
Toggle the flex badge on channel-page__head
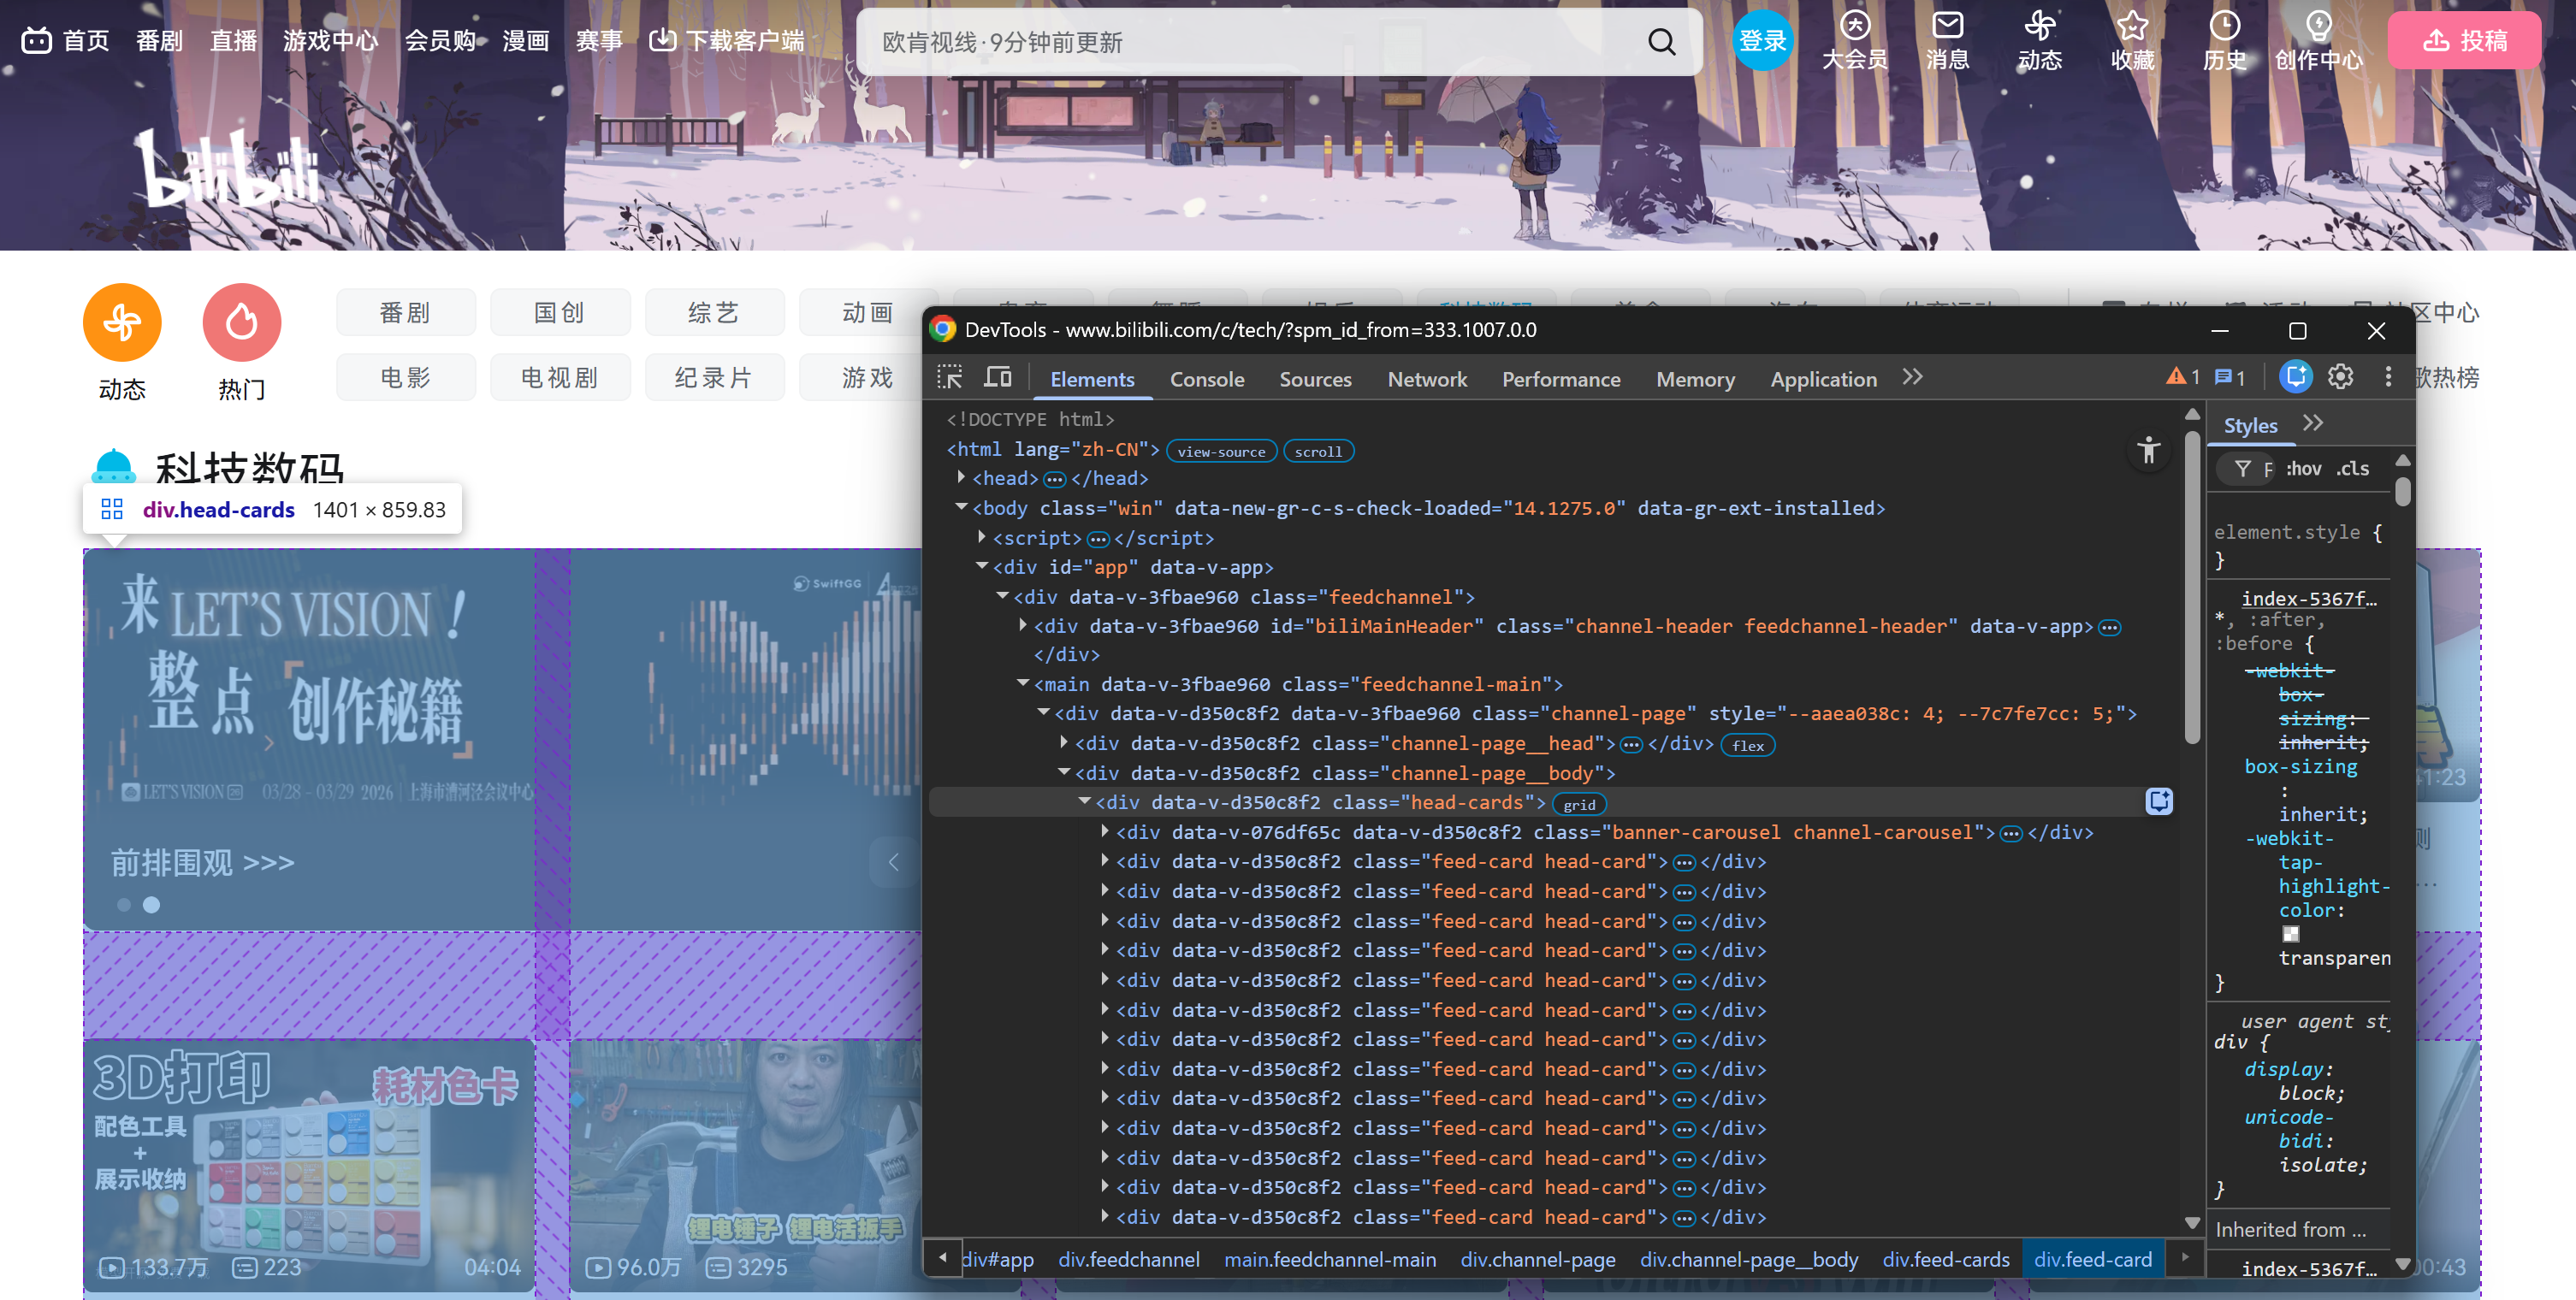[x=1746, y=744]
